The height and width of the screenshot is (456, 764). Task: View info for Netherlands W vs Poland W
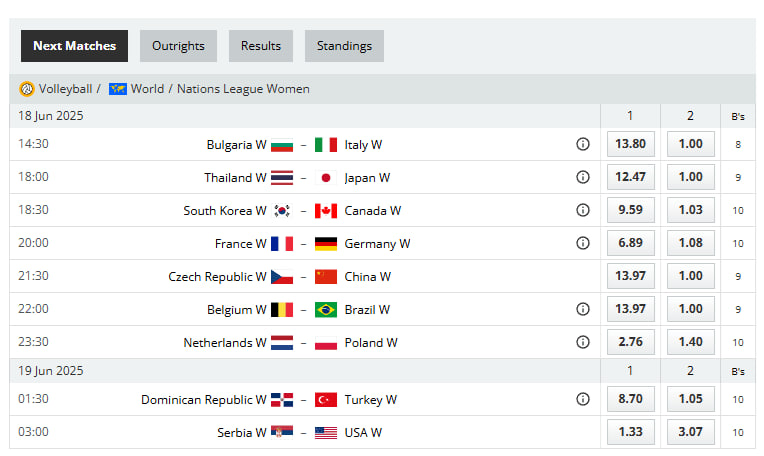pyautogui.click(x=583, y=342)
